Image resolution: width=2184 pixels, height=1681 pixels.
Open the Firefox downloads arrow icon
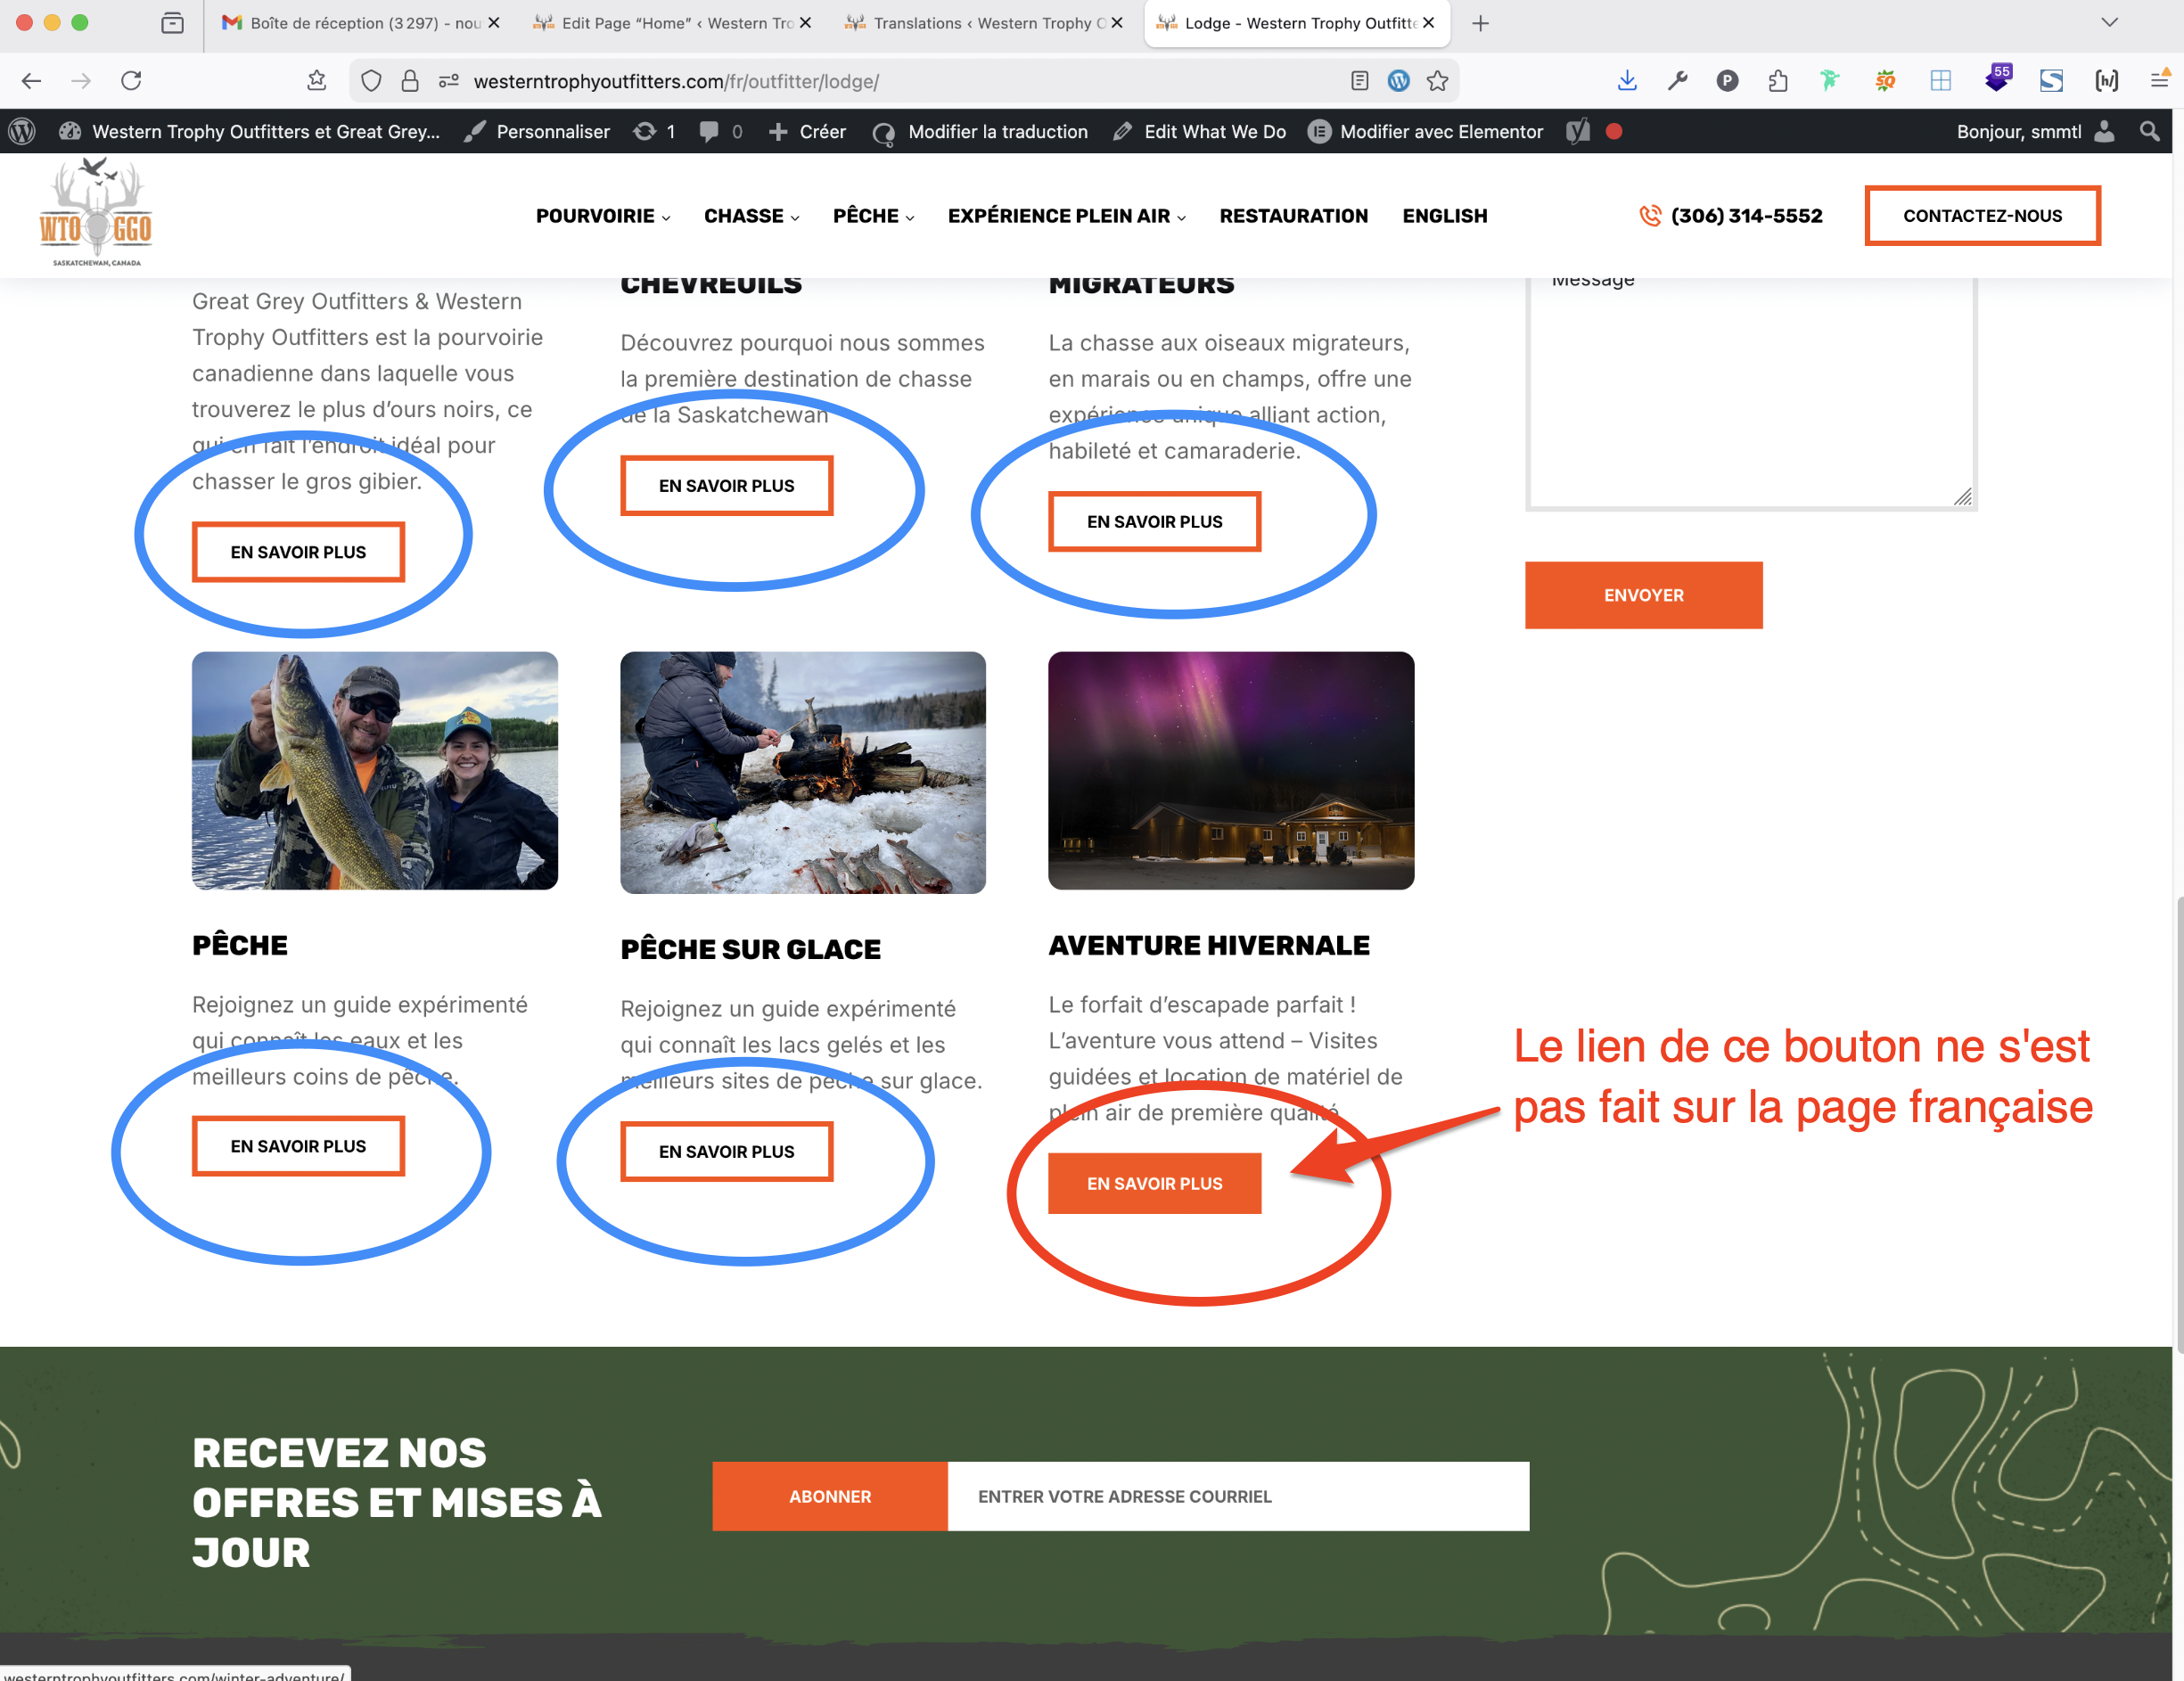click(1627, 81)
